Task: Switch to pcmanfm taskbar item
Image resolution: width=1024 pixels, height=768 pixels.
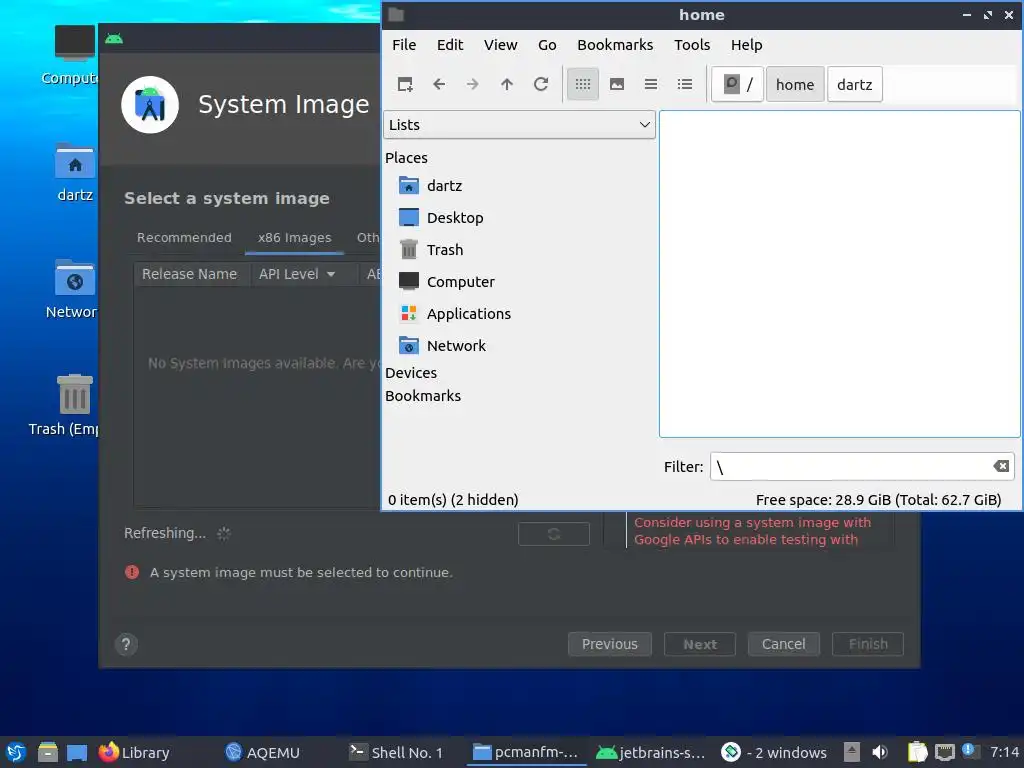Action: coord(526,752)
